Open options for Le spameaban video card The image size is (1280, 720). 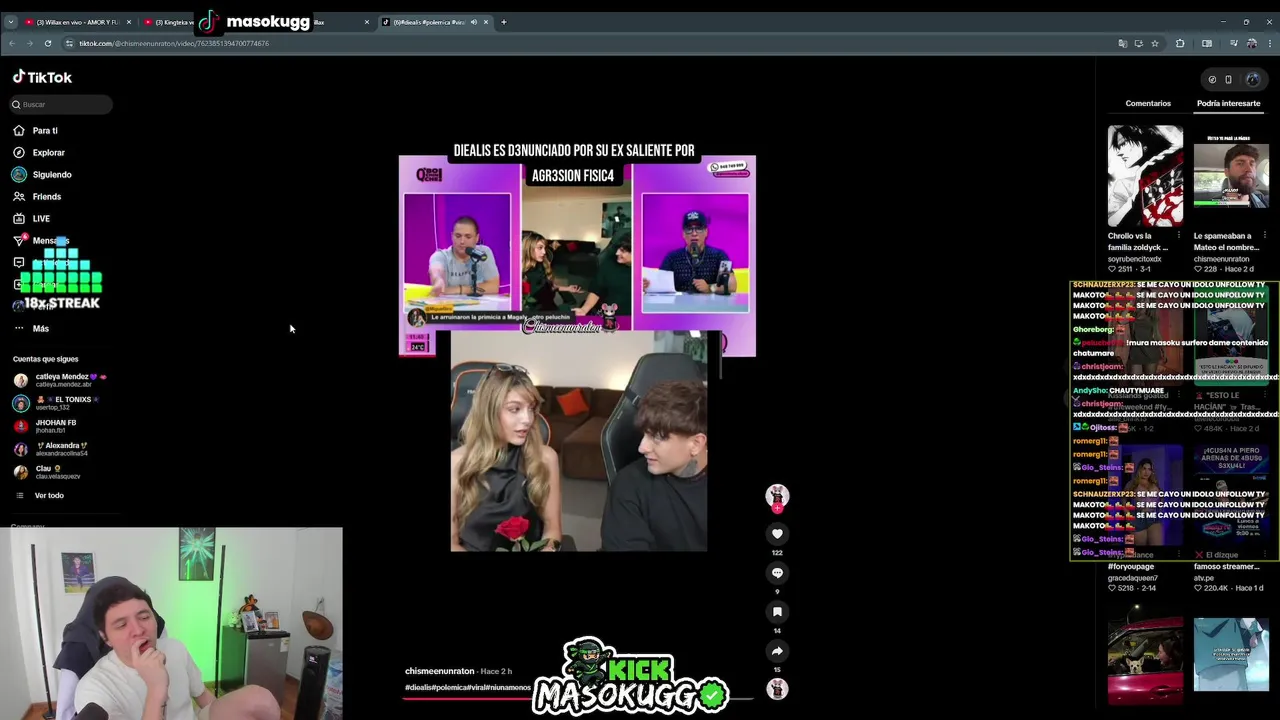tap(1264, 236)
